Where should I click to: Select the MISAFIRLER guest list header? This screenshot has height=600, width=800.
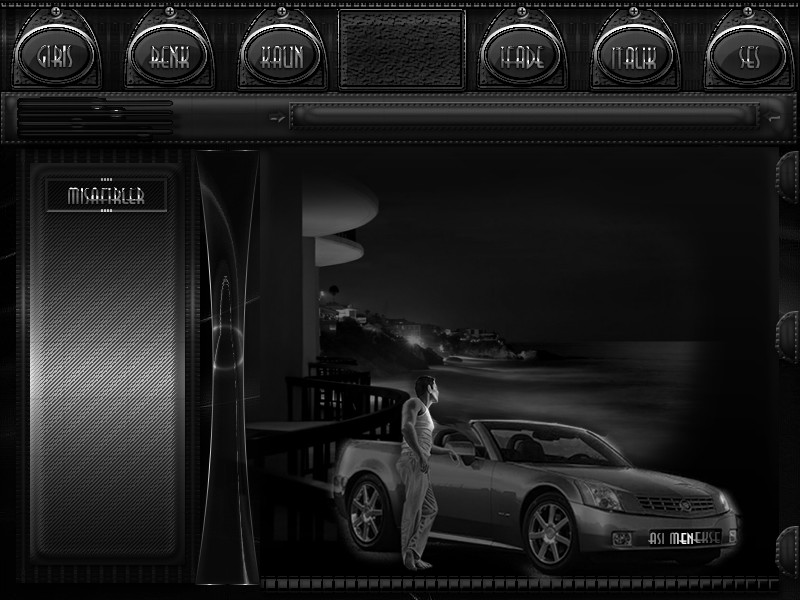tap(106, 197)
